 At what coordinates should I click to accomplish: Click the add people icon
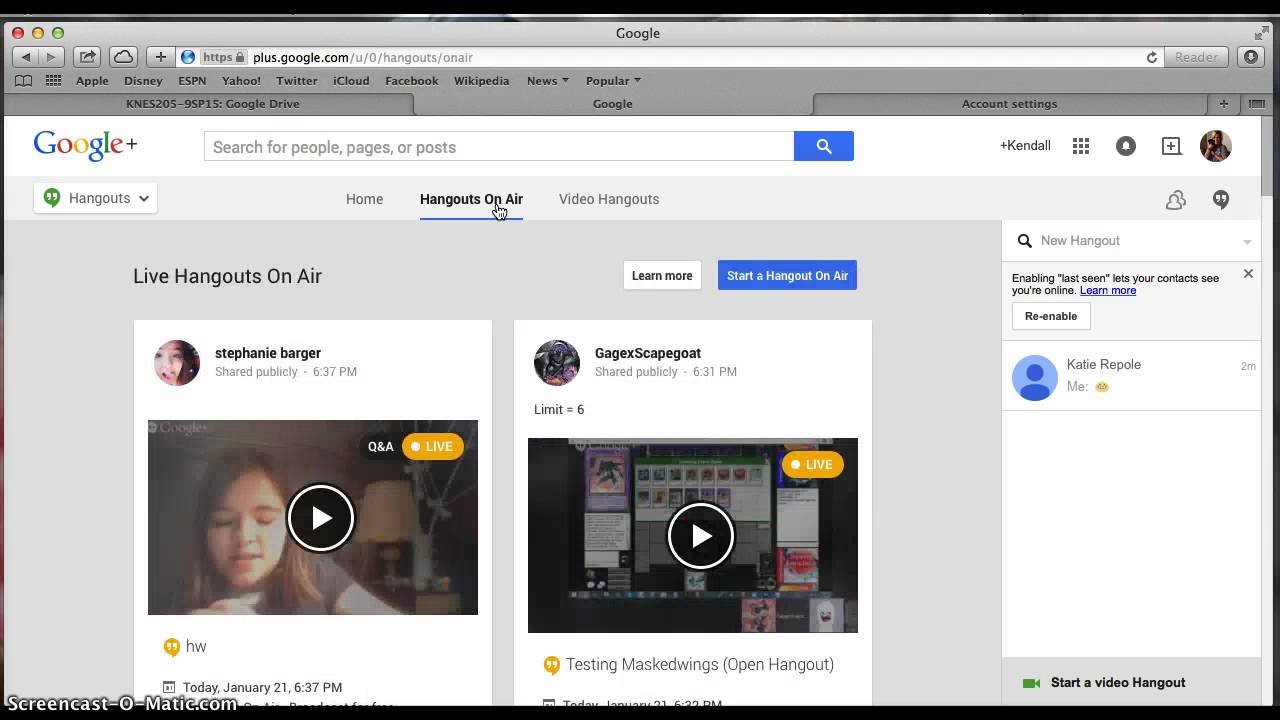click(x=1176, y=200)
